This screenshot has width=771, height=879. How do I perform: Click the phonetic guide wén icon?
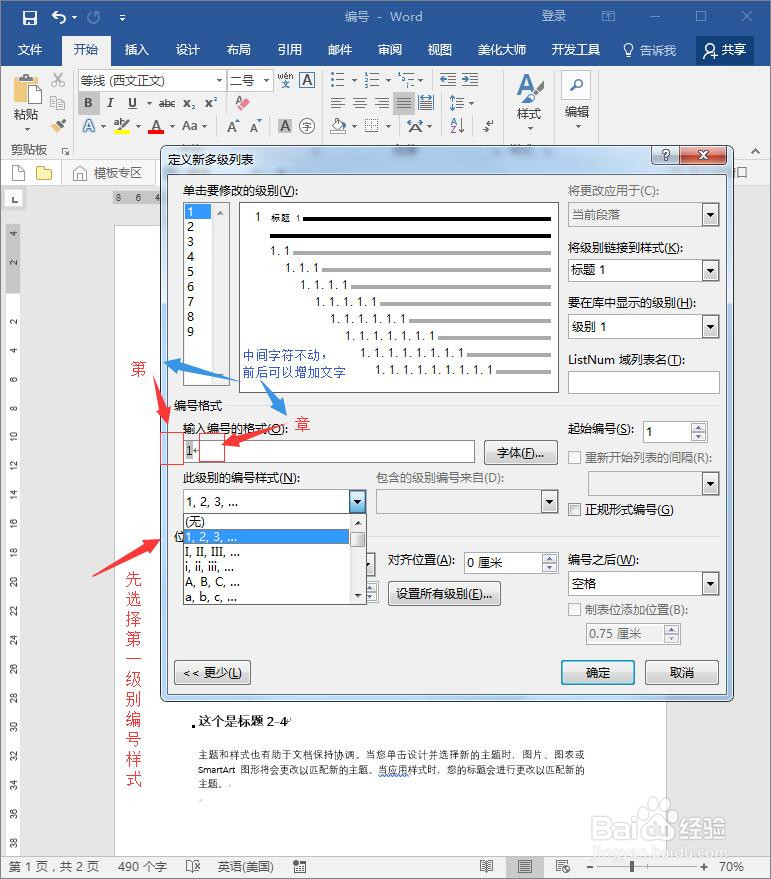285,80
